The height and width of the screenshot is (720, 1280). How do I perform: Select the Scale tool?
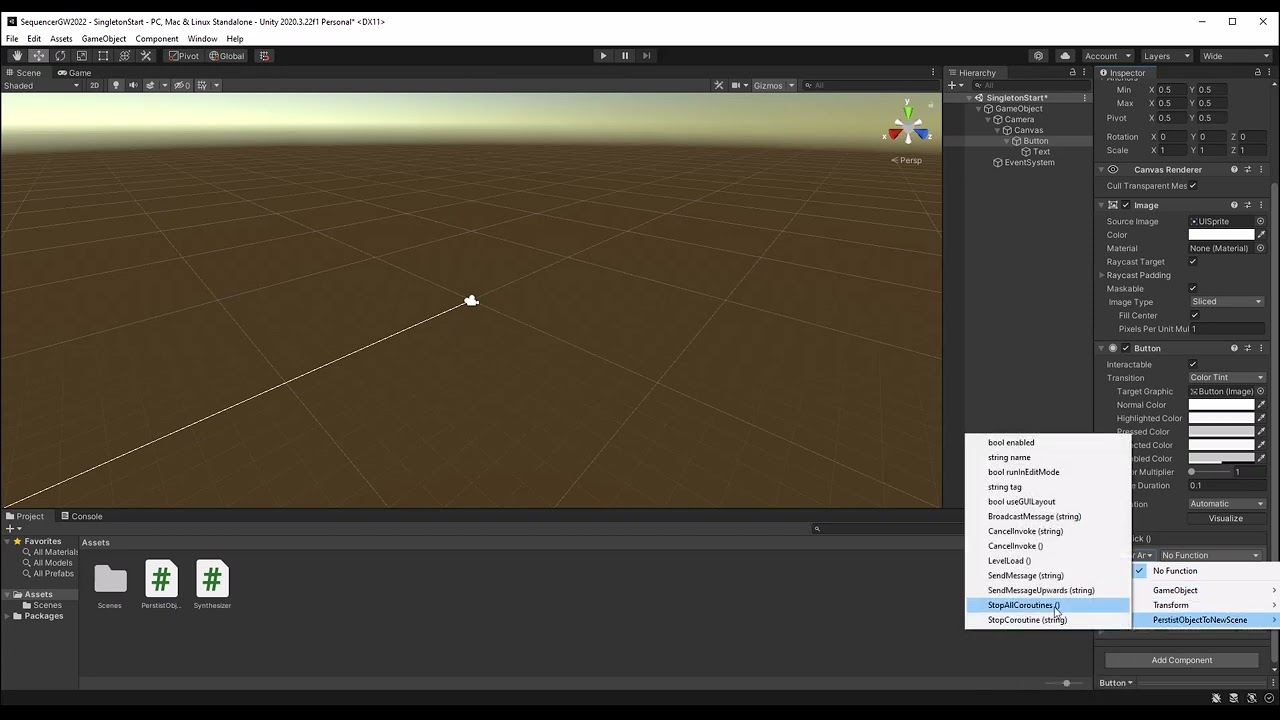pos(81,56)
